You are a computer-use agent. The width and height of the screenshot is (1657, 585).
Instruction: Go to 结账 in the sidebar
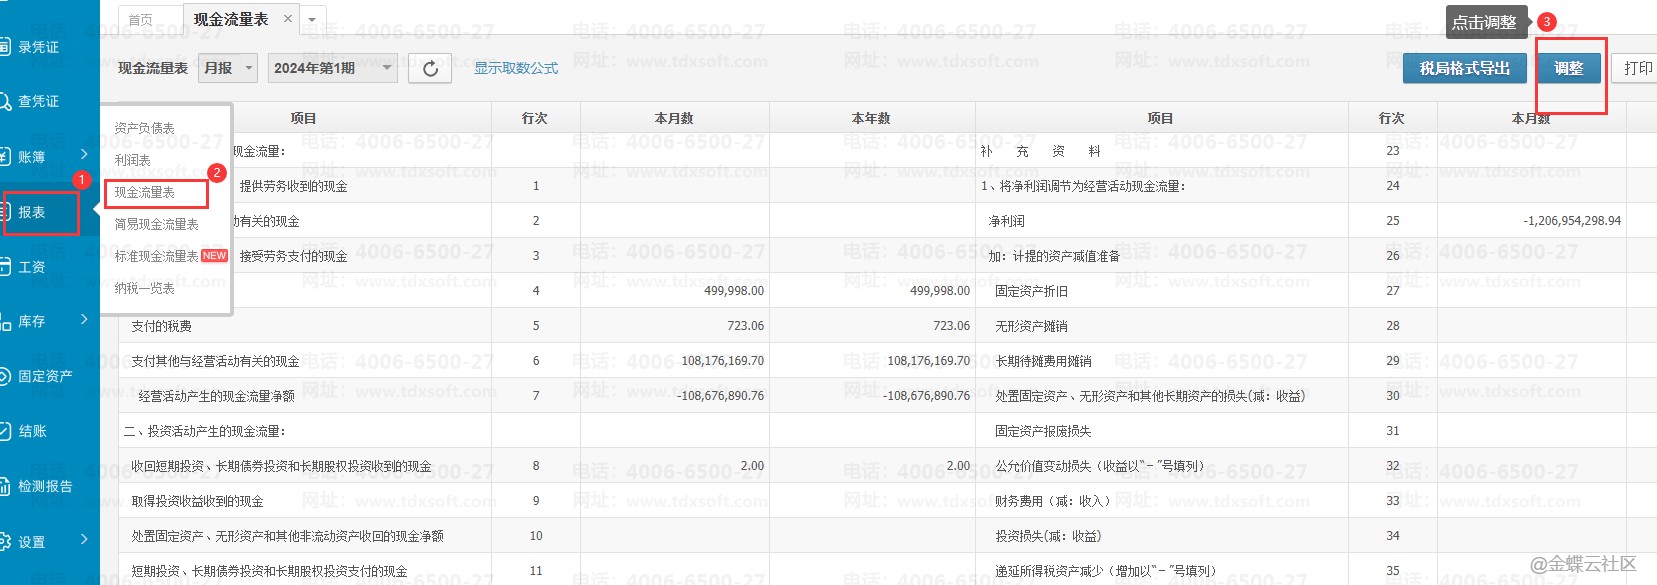(x=6, y=431)
